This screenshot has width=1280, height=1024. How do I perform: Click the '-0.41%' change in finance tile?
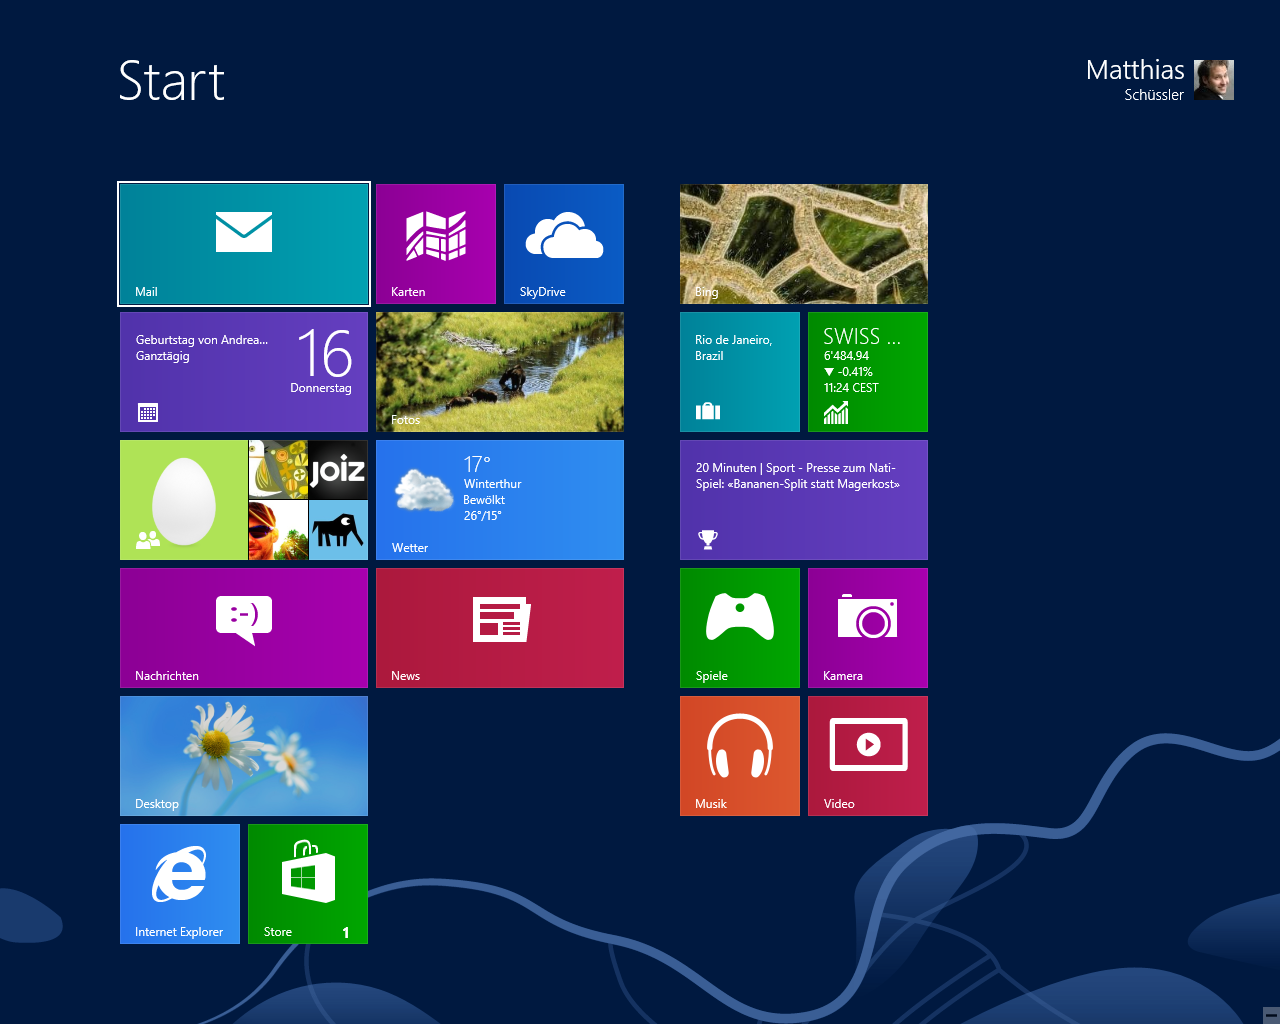click(848, 372)
